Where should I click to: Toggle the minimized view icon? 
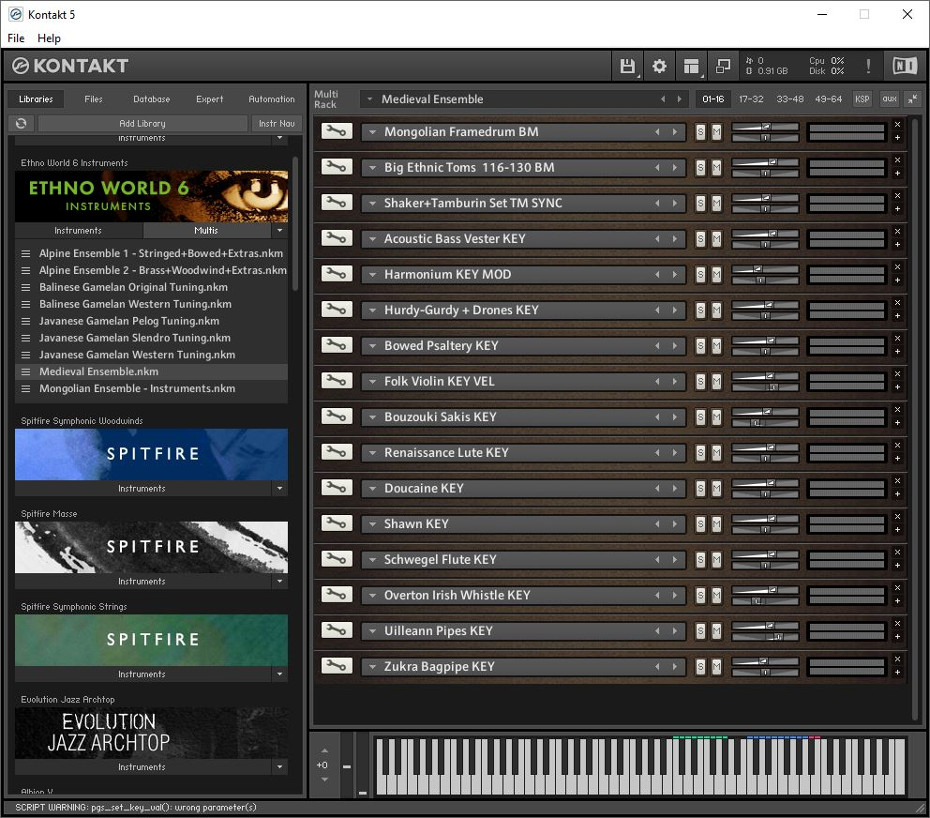point(723,66)
